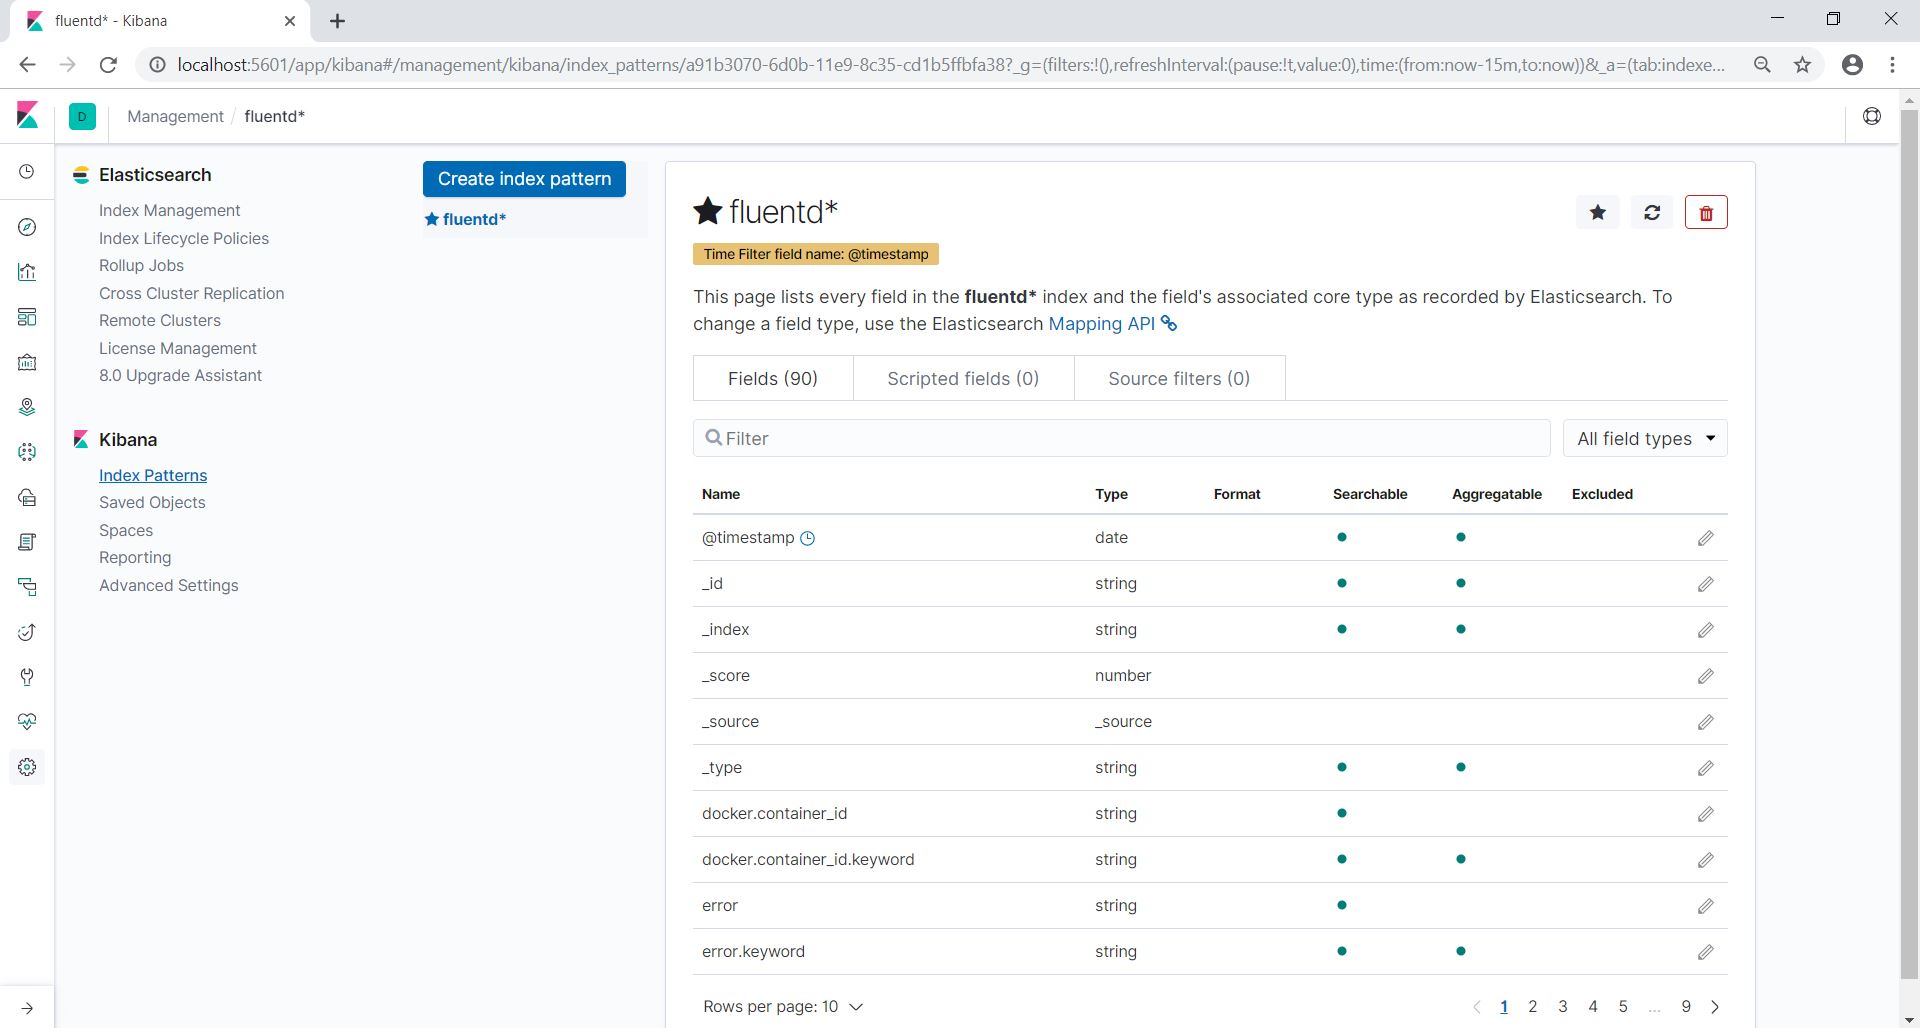Refresh the field list with the reload icon
The height and width of the screenshot is (1028, 1920).
pos(1652,213)
